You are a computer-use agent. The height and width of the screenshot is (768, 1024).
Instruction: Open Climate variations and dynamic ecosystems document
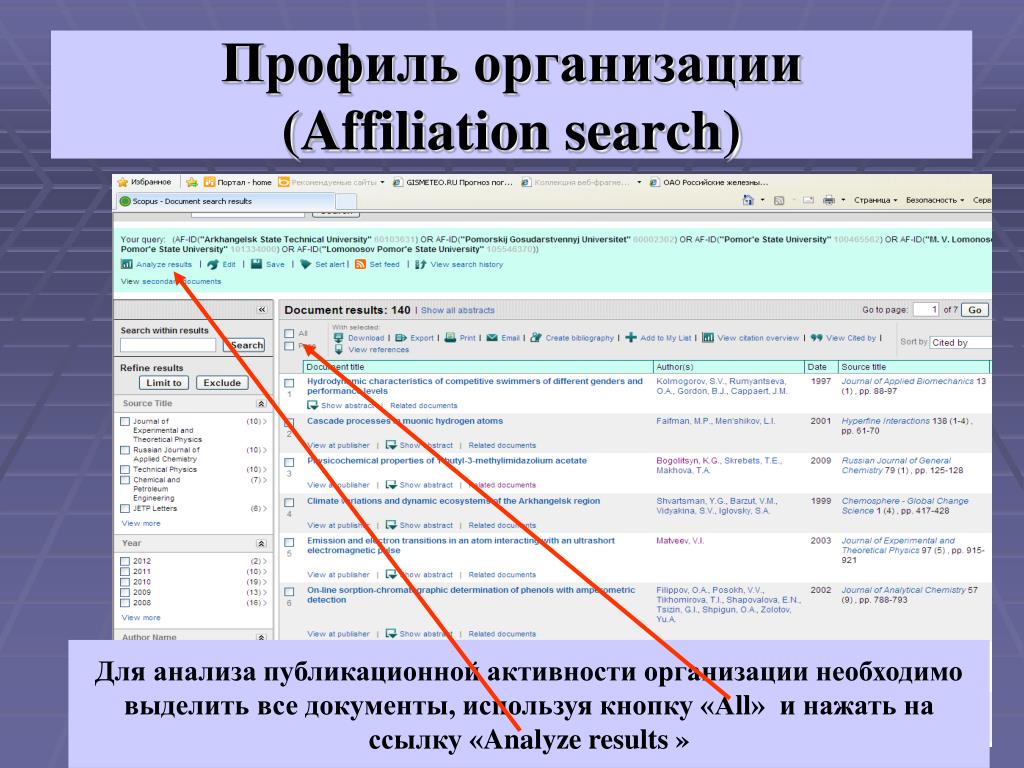(x=453, y=501)
